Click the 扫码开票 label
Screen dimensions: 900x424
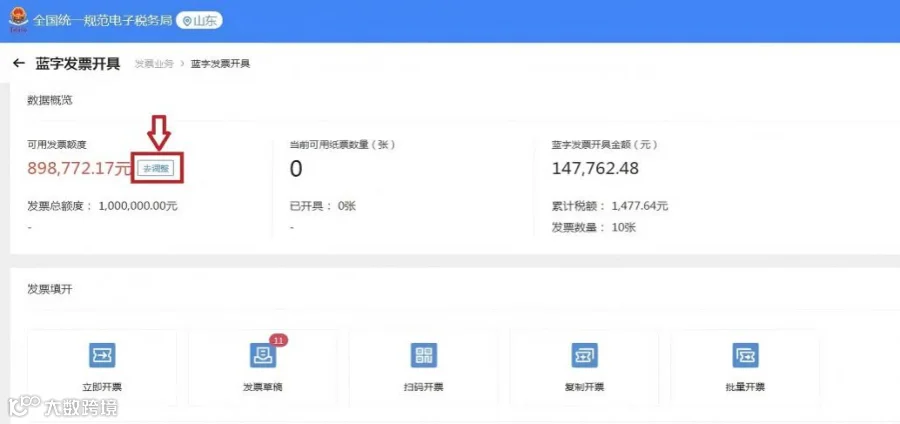click(x=424, y=387)
